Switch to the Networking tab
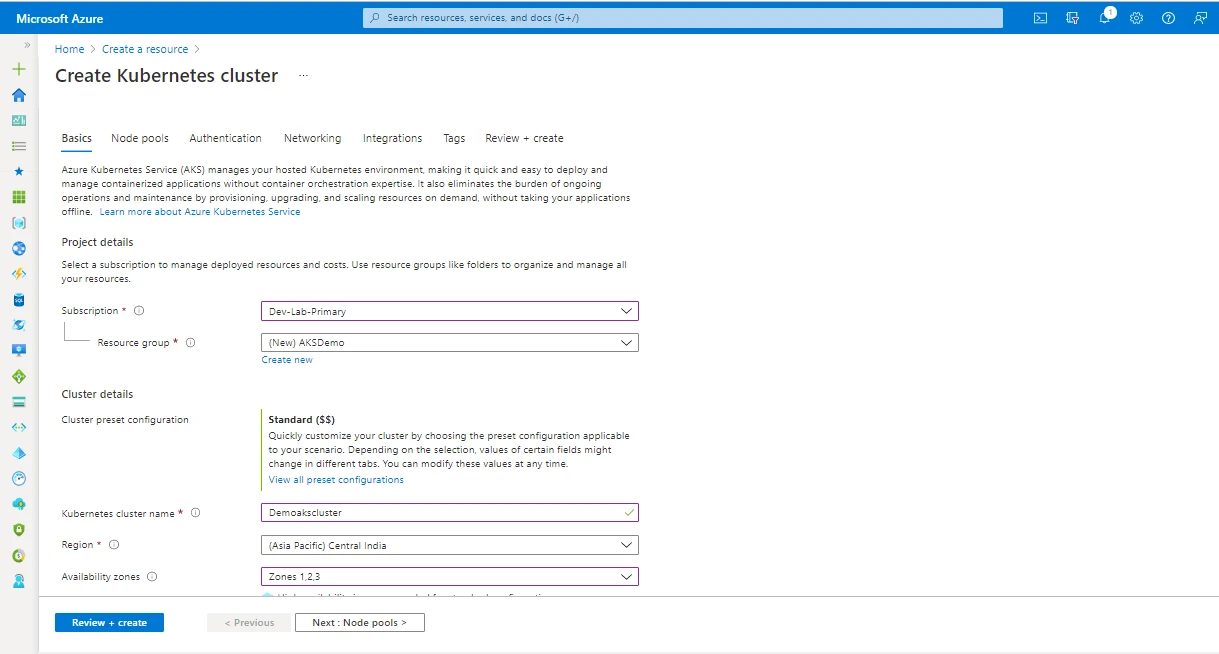1219x654 pixels. [x=312, y=138]
